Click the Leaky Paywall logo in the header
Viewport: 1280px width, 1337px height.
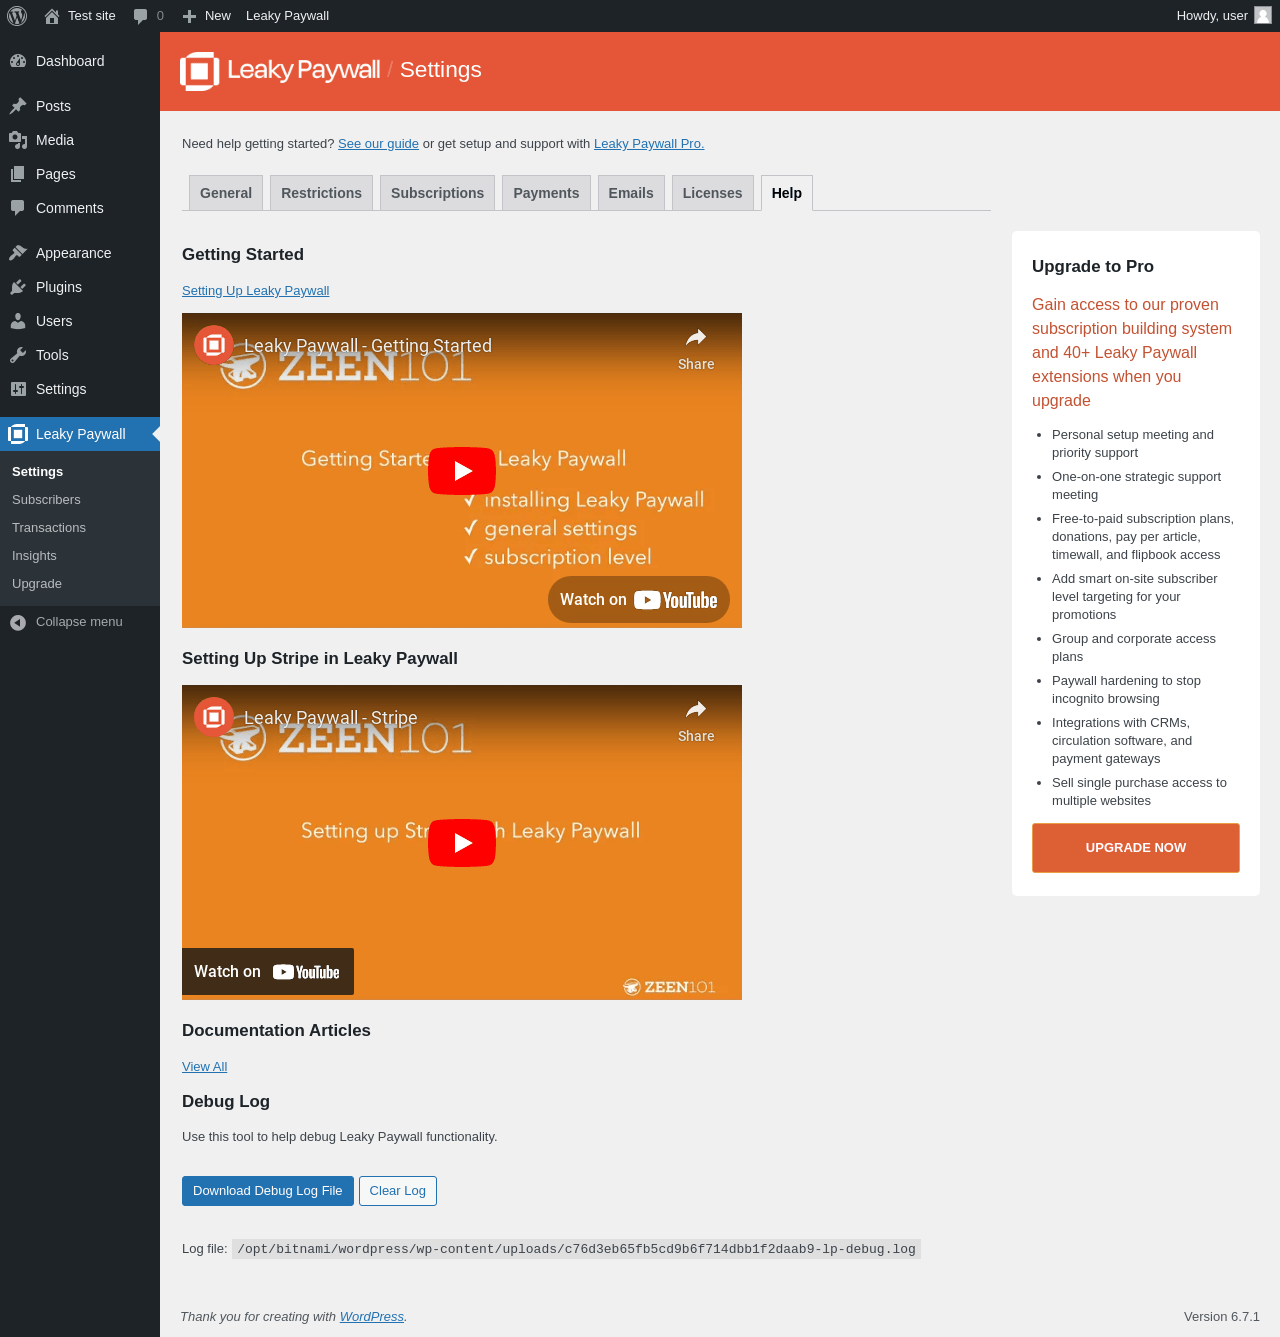(x=280, y=71)
